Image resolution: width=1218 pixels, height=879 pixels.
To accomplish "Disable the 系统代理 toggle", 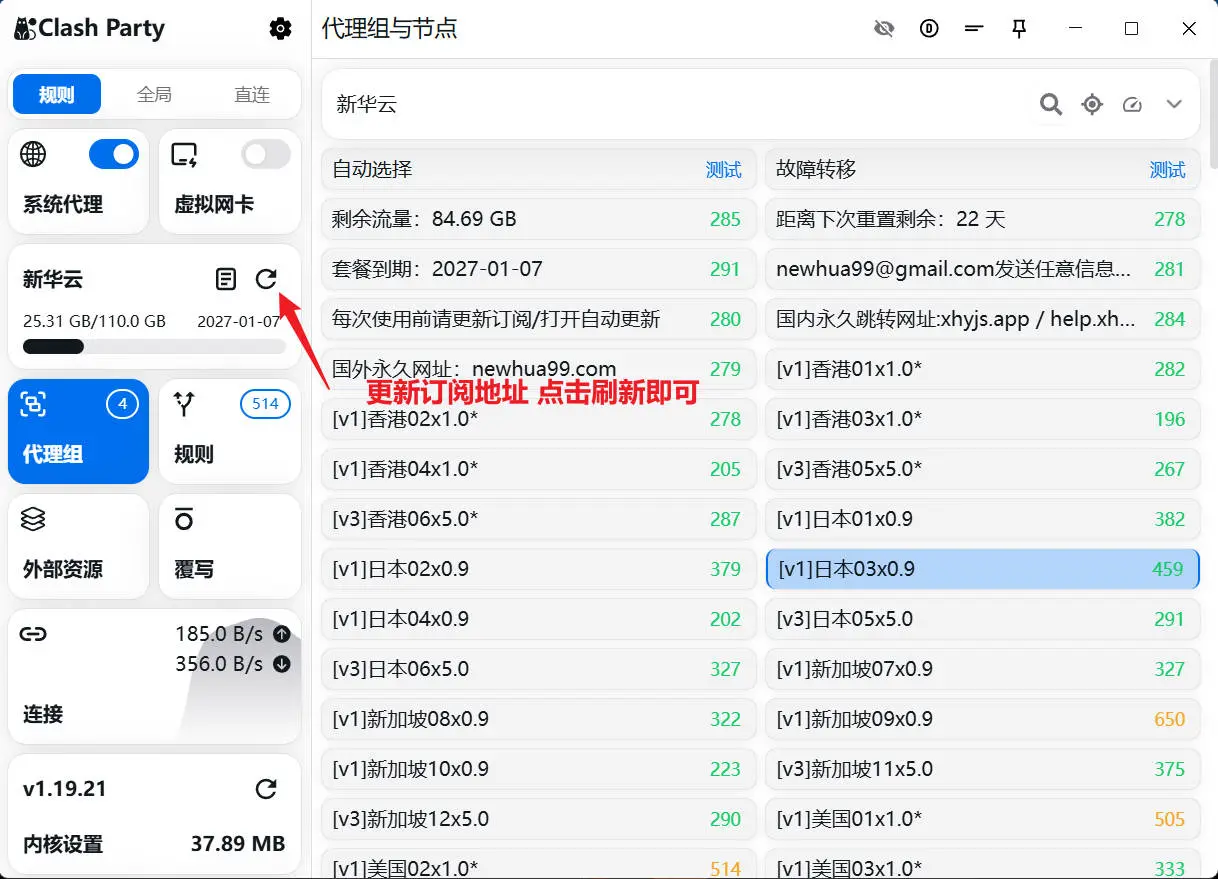I will [113, 154].
